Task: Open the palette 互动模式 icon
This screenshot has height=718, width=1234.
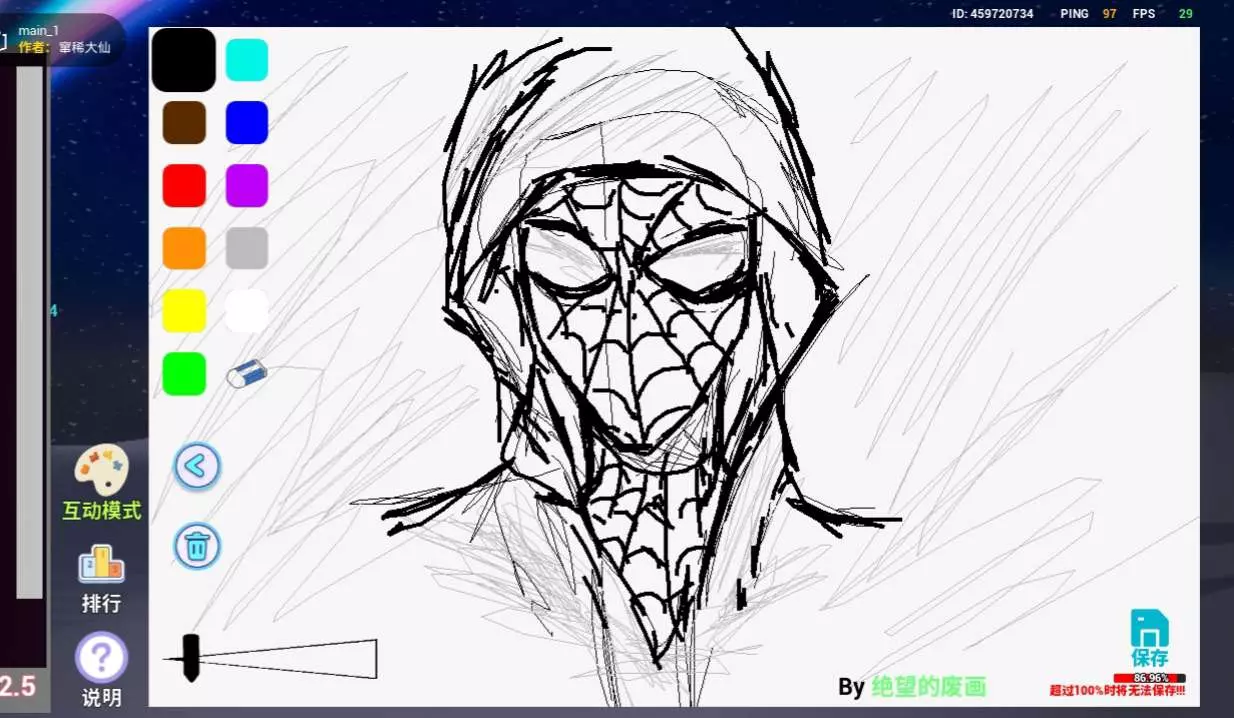Action: coord(102,470)
